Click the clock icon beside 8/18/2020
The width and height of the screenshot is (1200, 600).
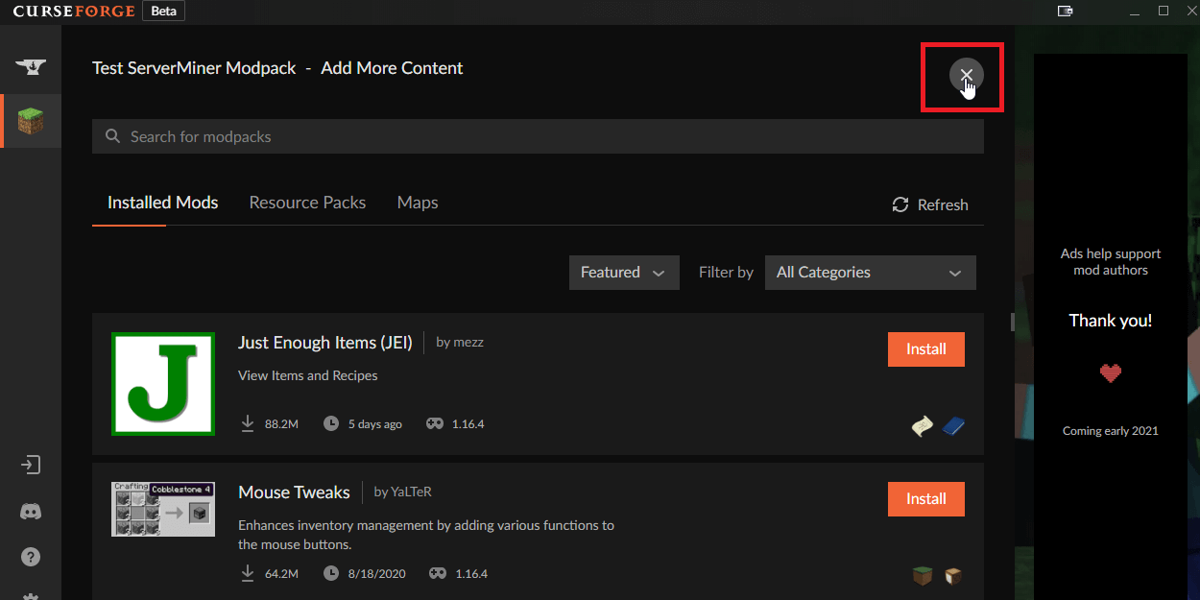(x=331, y=573)
